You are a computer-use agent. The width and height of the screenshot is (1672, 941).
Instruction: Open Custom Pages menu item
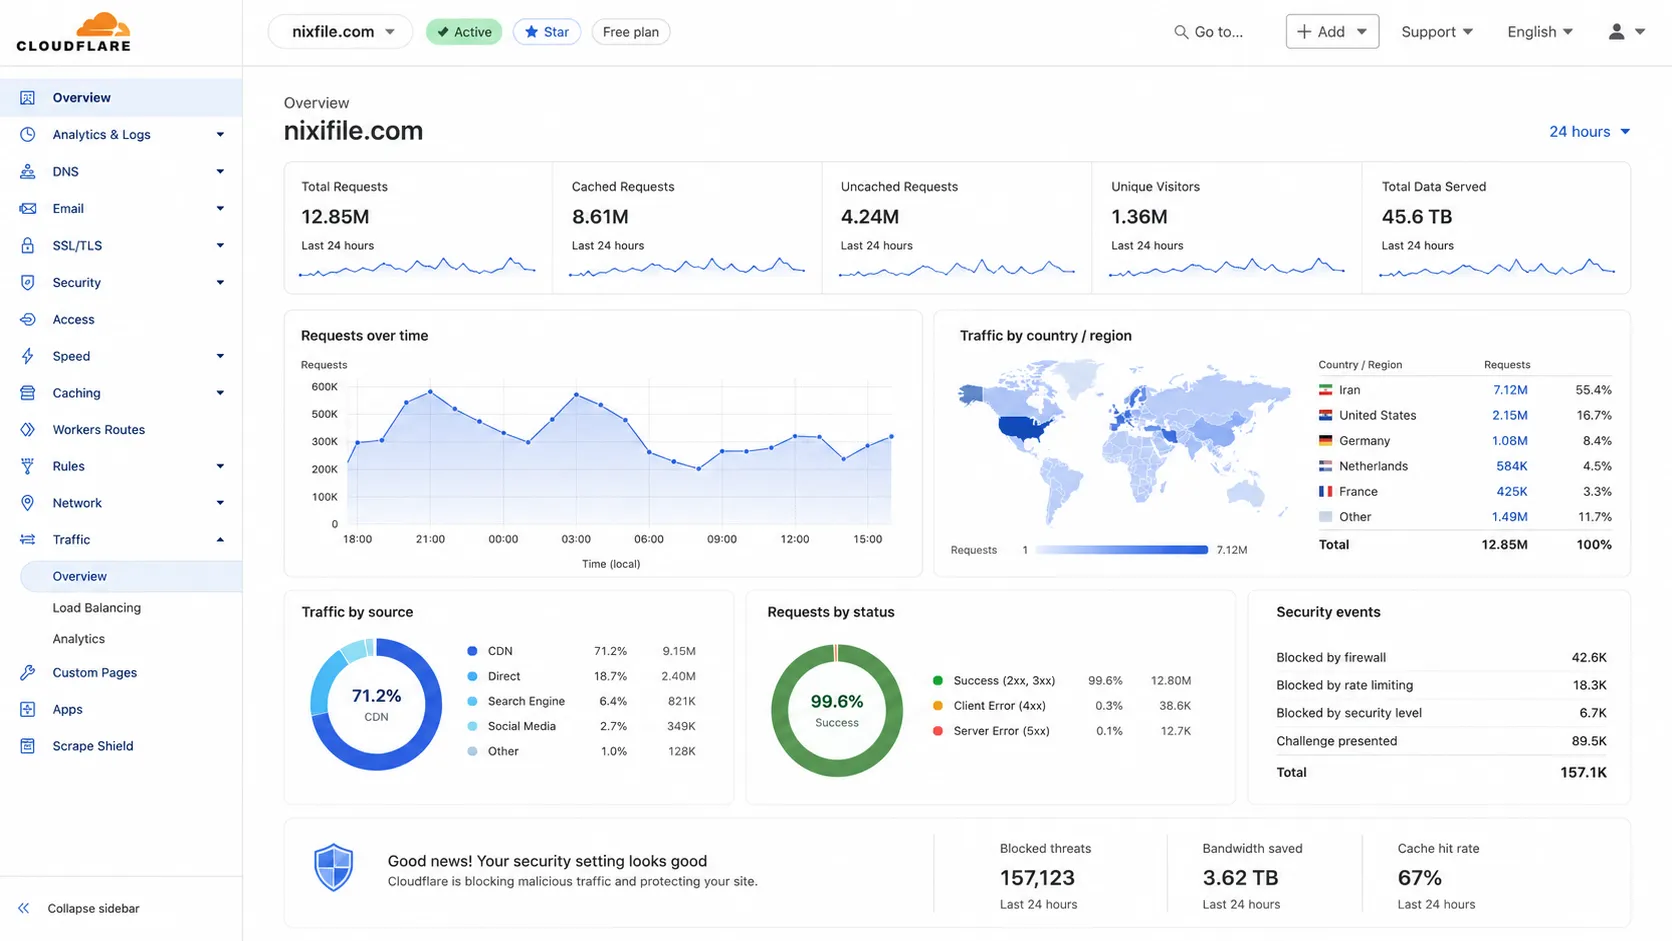click(95, 672)
